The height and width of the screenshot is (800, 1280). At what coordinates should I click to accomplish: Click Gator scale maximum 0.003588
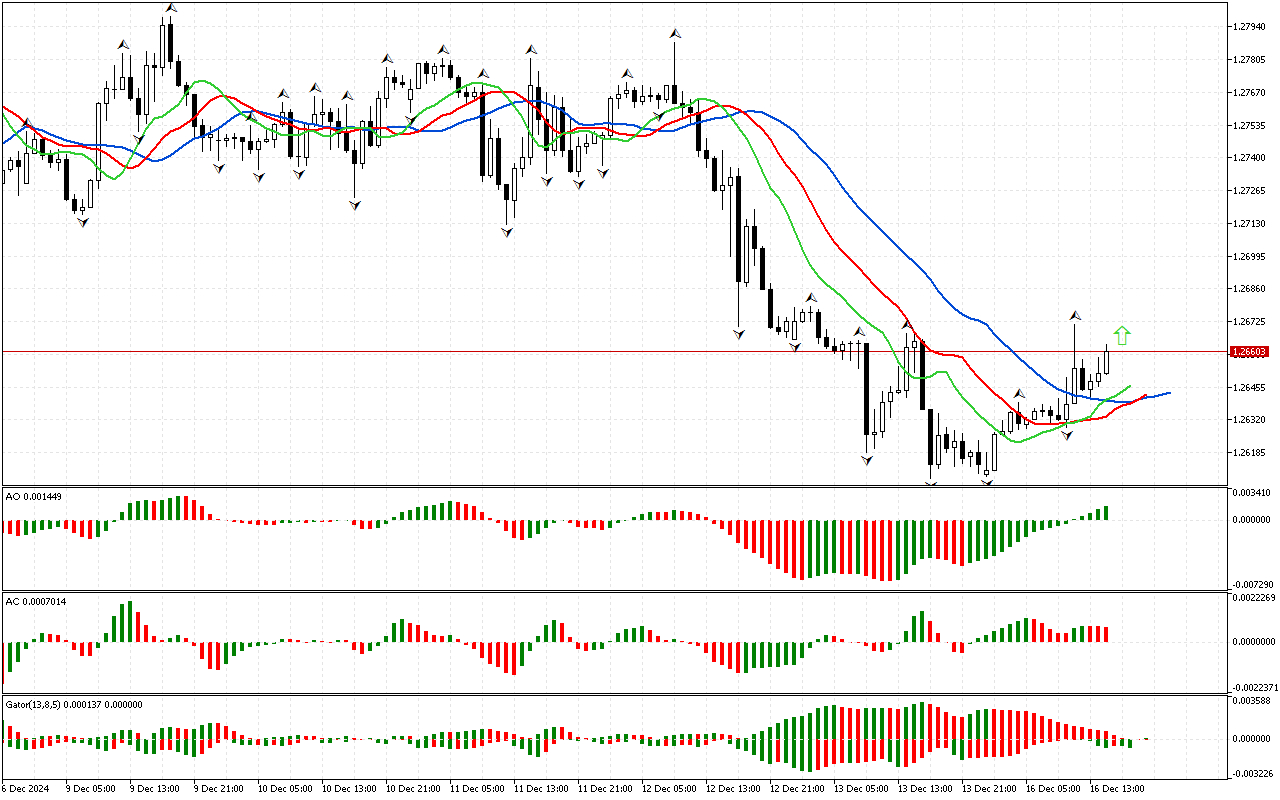pyautogui.click(x=1252, y=702)
